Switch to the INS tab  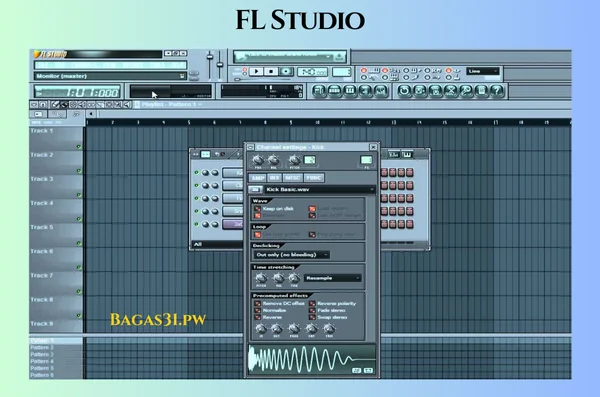coord(274,178)
